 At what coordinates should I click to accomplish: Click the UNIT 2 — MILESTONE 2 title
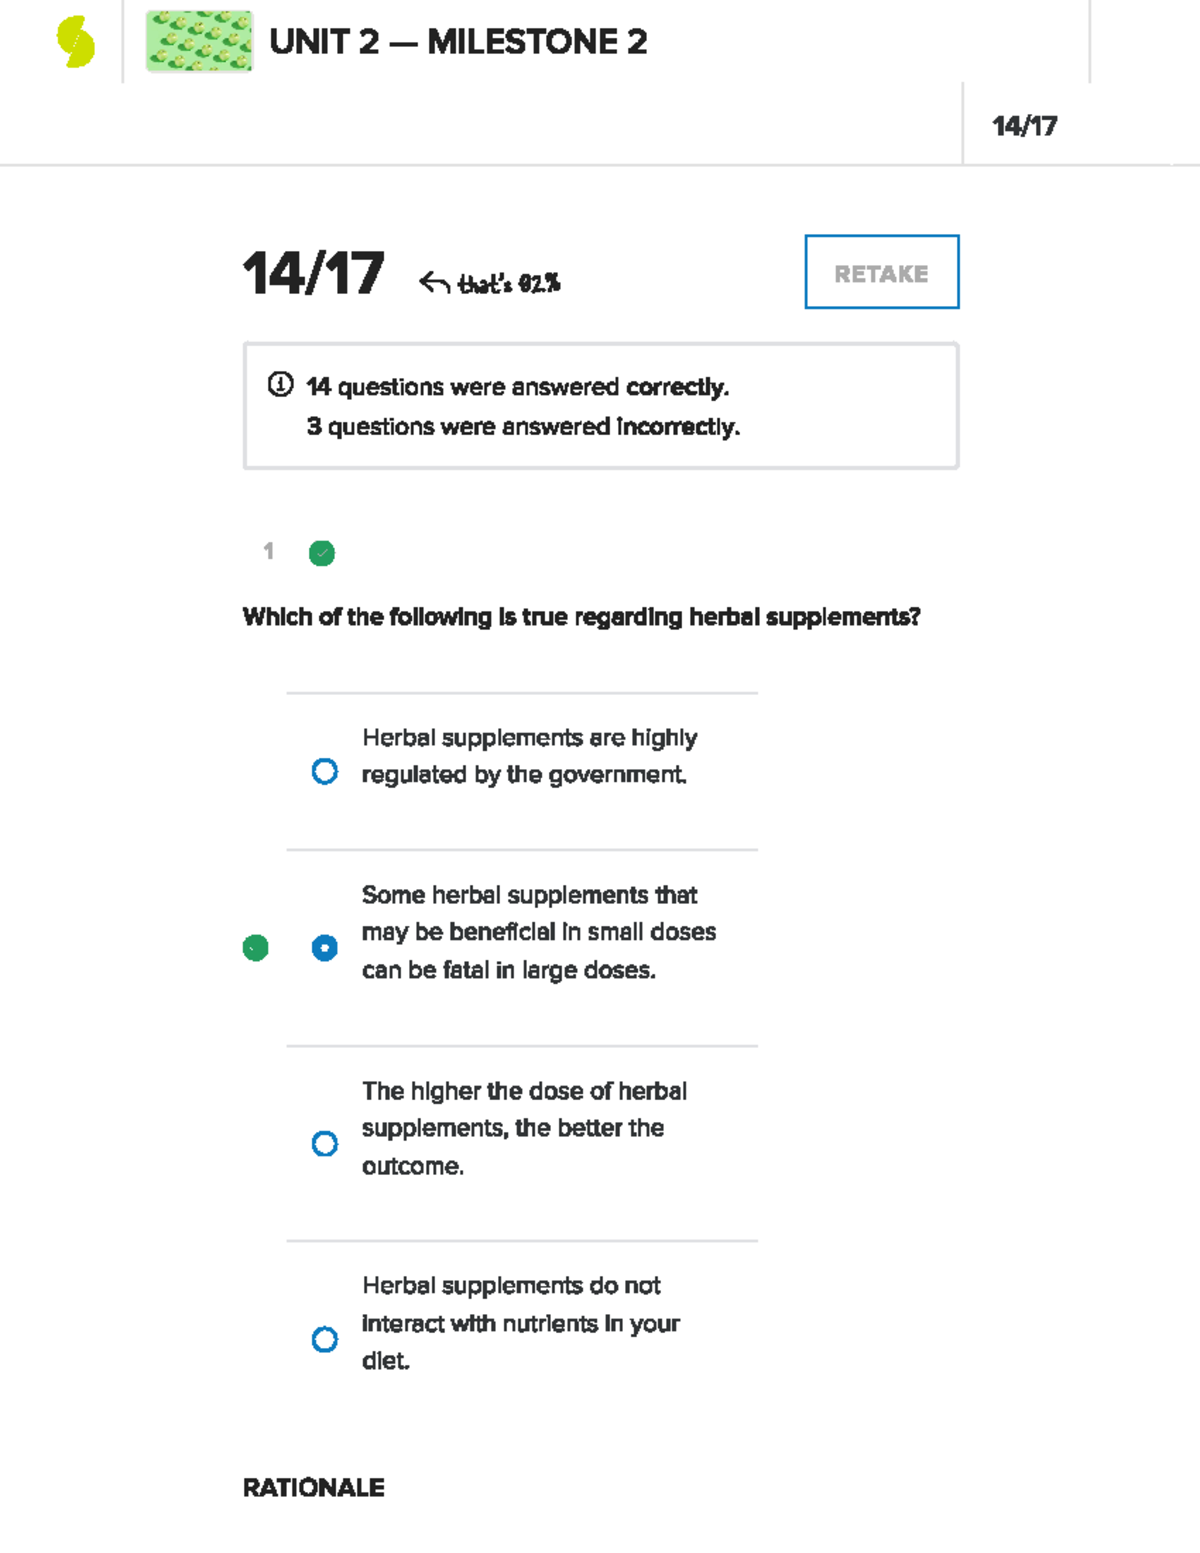click(458, 42)
